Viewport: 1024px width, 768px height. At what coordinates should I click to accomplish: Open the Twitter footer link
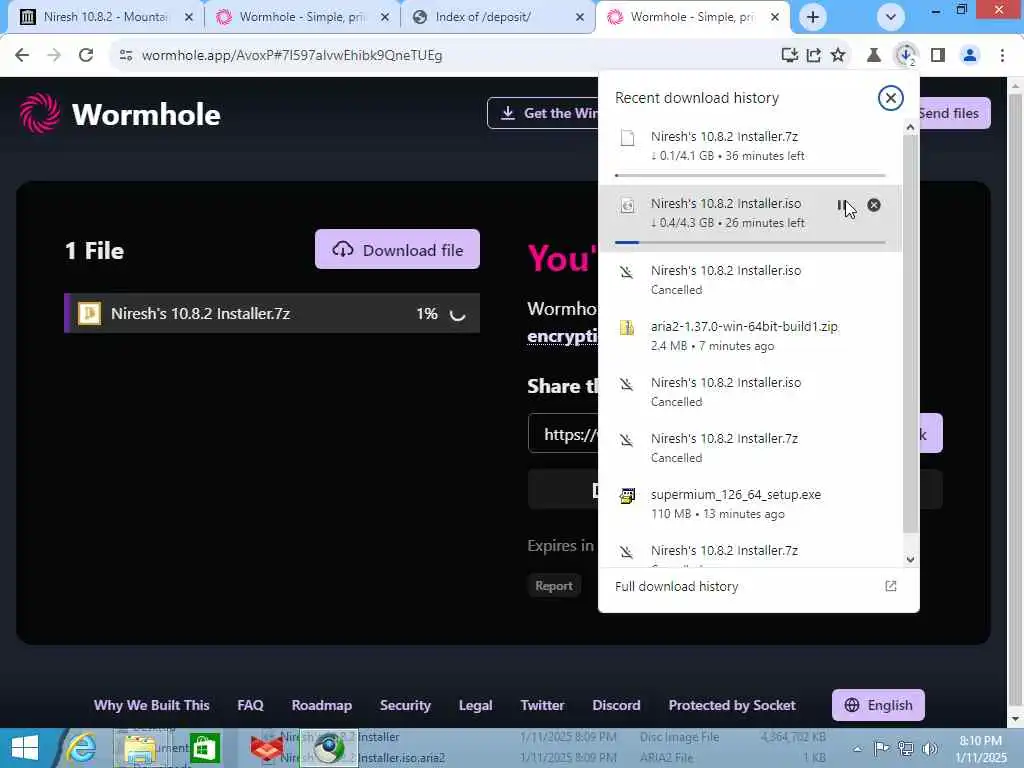(x=542, y=705)
